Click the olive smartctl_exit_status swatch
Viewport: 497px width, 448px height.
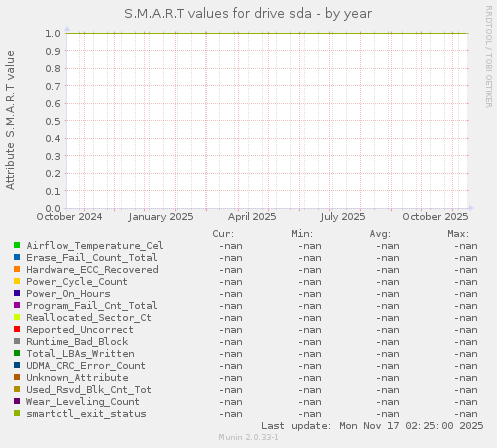pyautogui.click(x=17, y=413)
